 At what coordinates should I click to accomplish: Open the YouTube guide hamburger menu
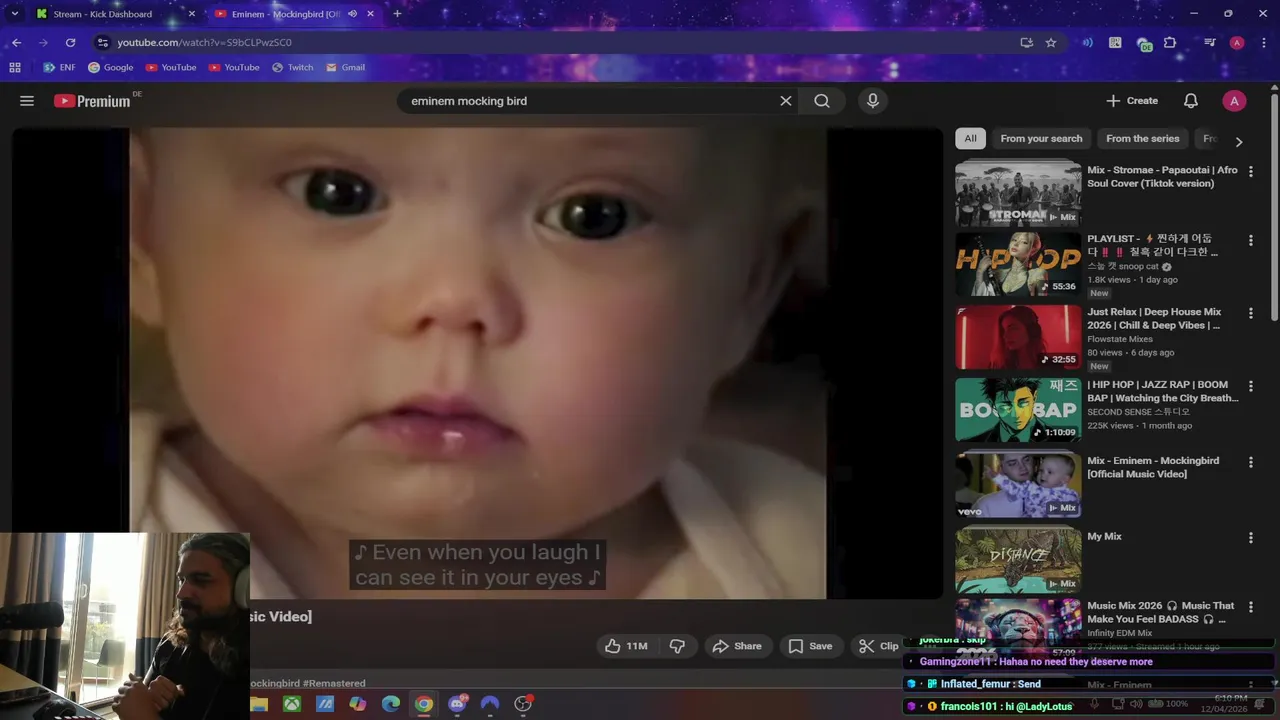pyautogui.click(x=27, y=101)
